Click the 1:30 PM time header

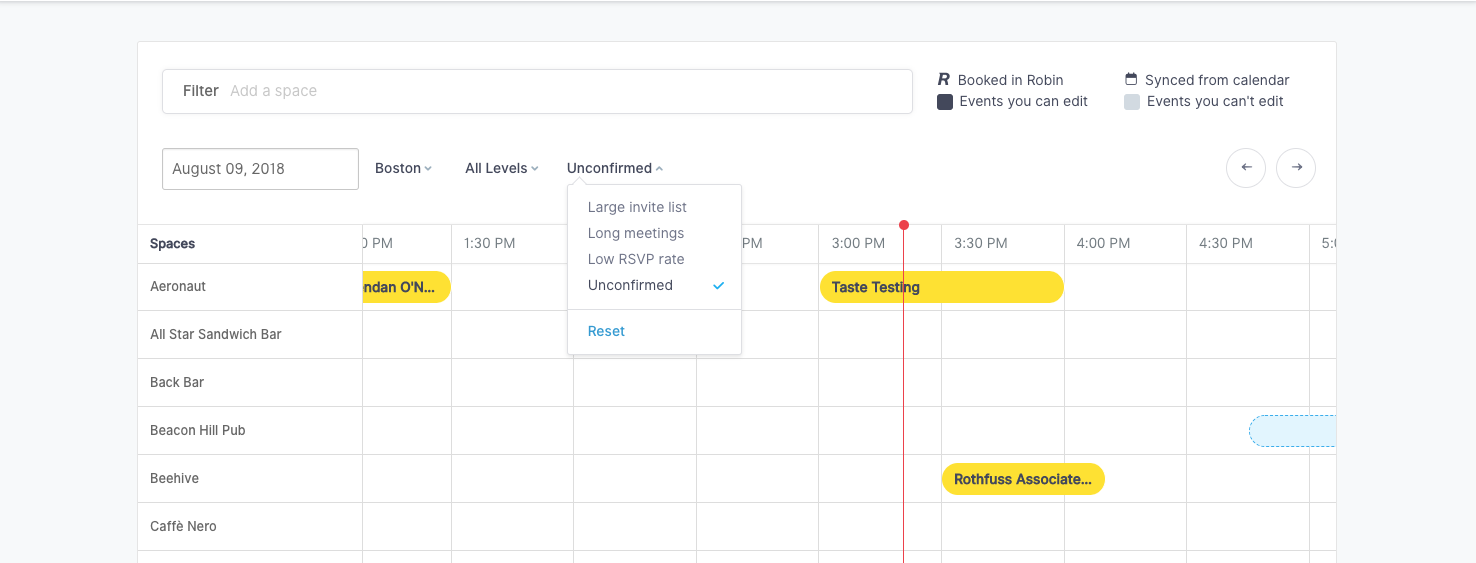[490, 243]
